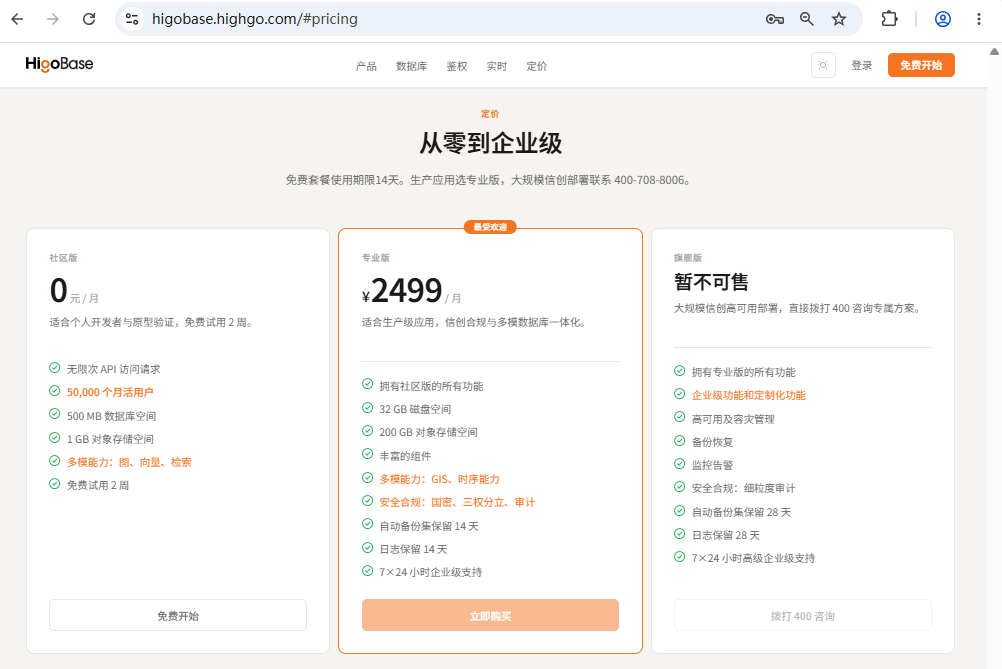Screen dimensions: 1002x669
Task: Click check icon beside 日志保留 28 天
Action: [679, 534]
